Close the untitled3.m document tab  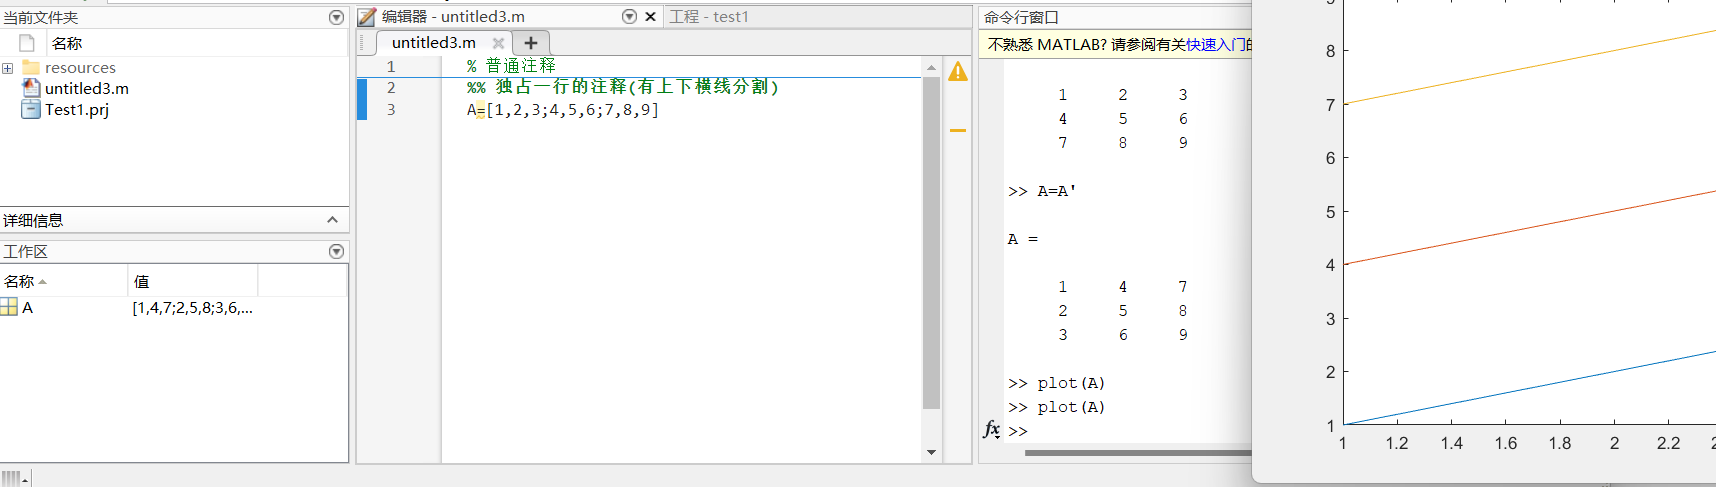[498, 43]
